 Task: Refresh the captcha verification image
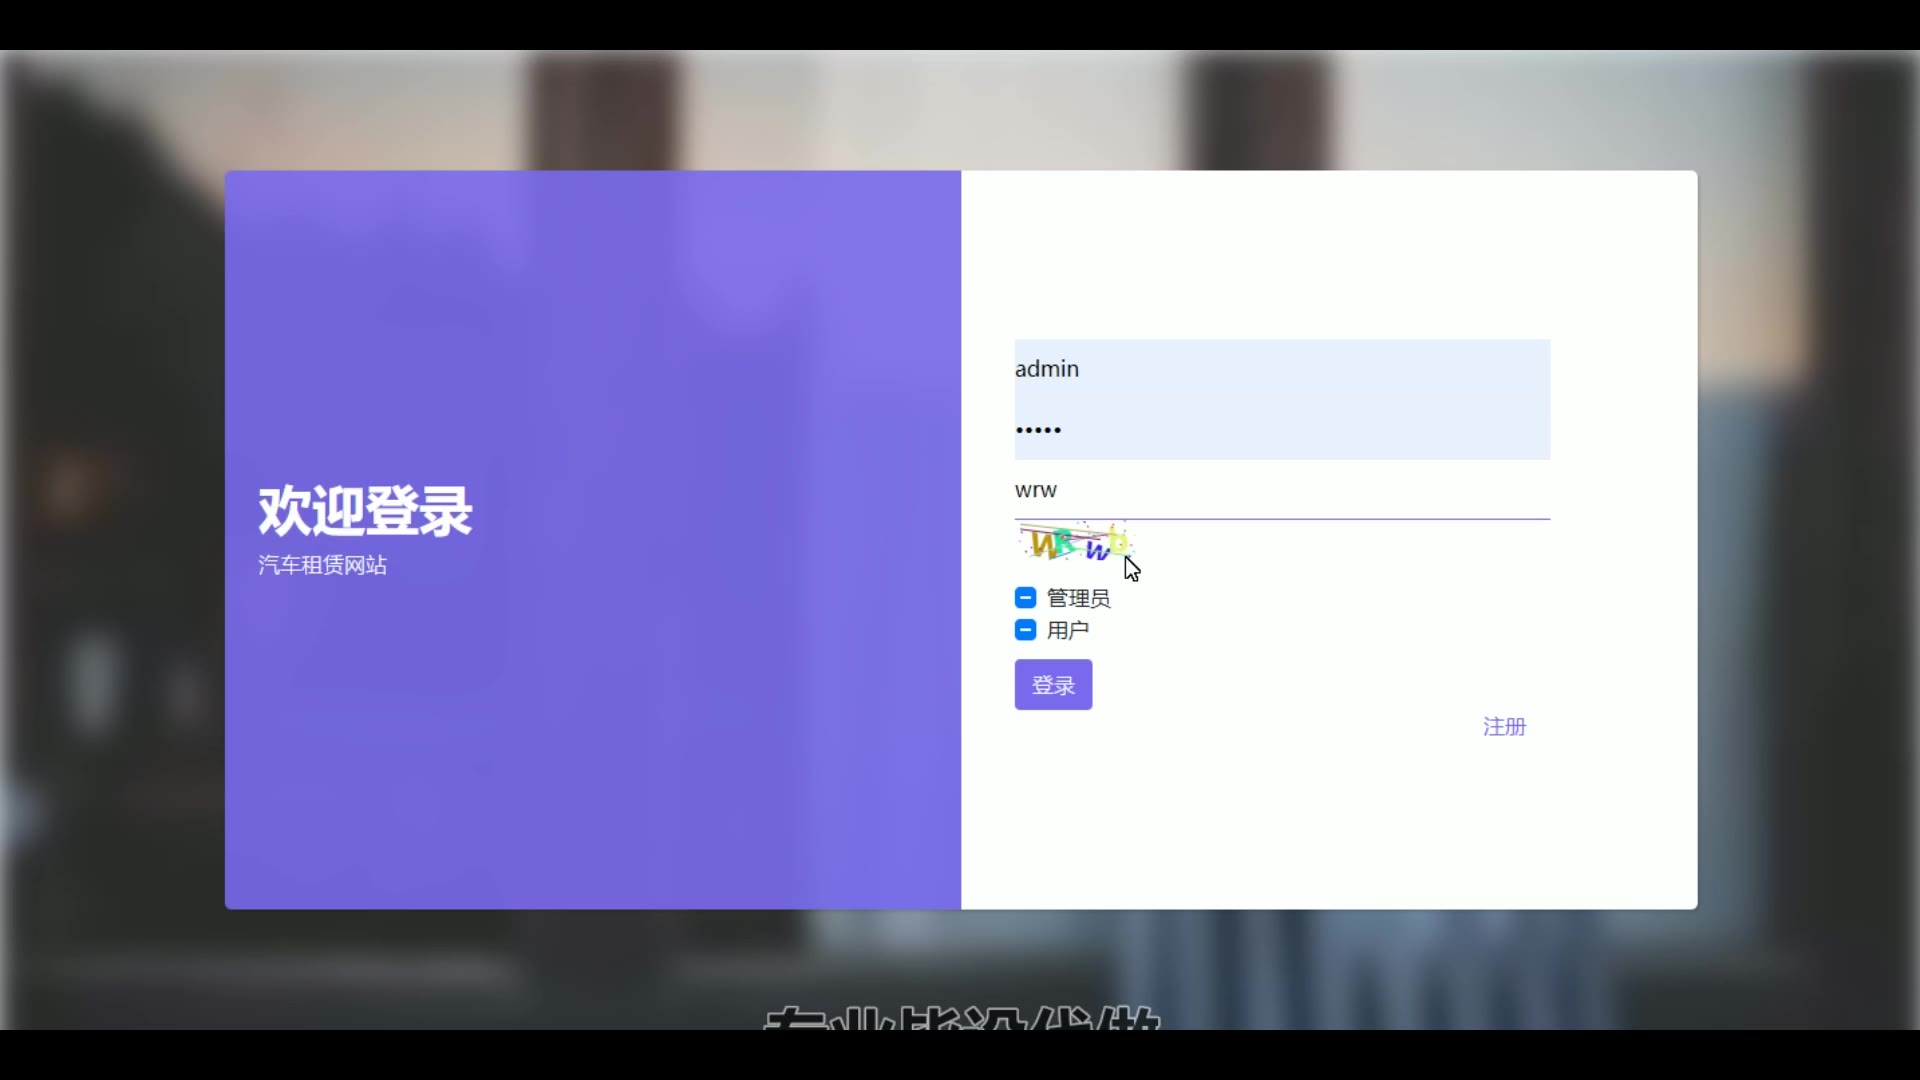coord(1075,543)
